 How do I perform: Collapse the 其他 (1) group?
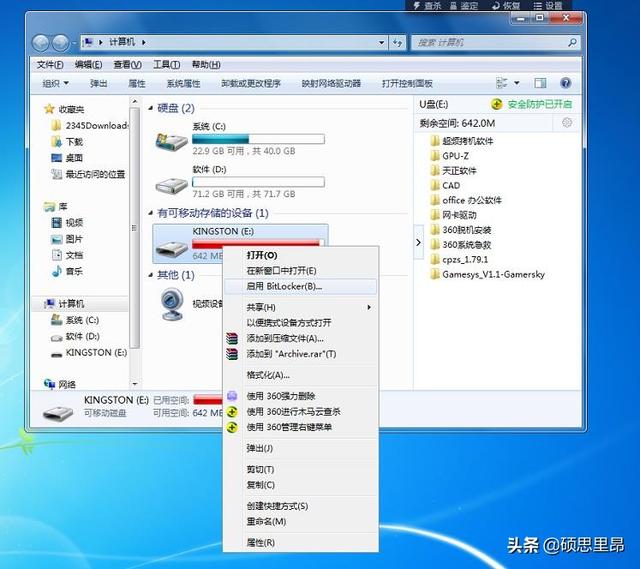(x=151, y=274)
